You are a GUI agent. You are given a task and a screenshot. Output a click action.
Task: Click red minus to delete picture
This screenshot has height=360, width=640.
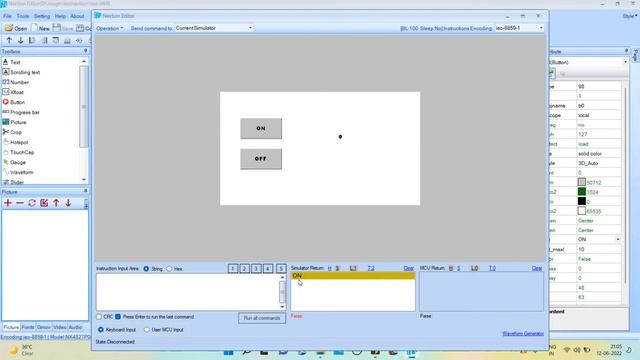coord(20,203)
